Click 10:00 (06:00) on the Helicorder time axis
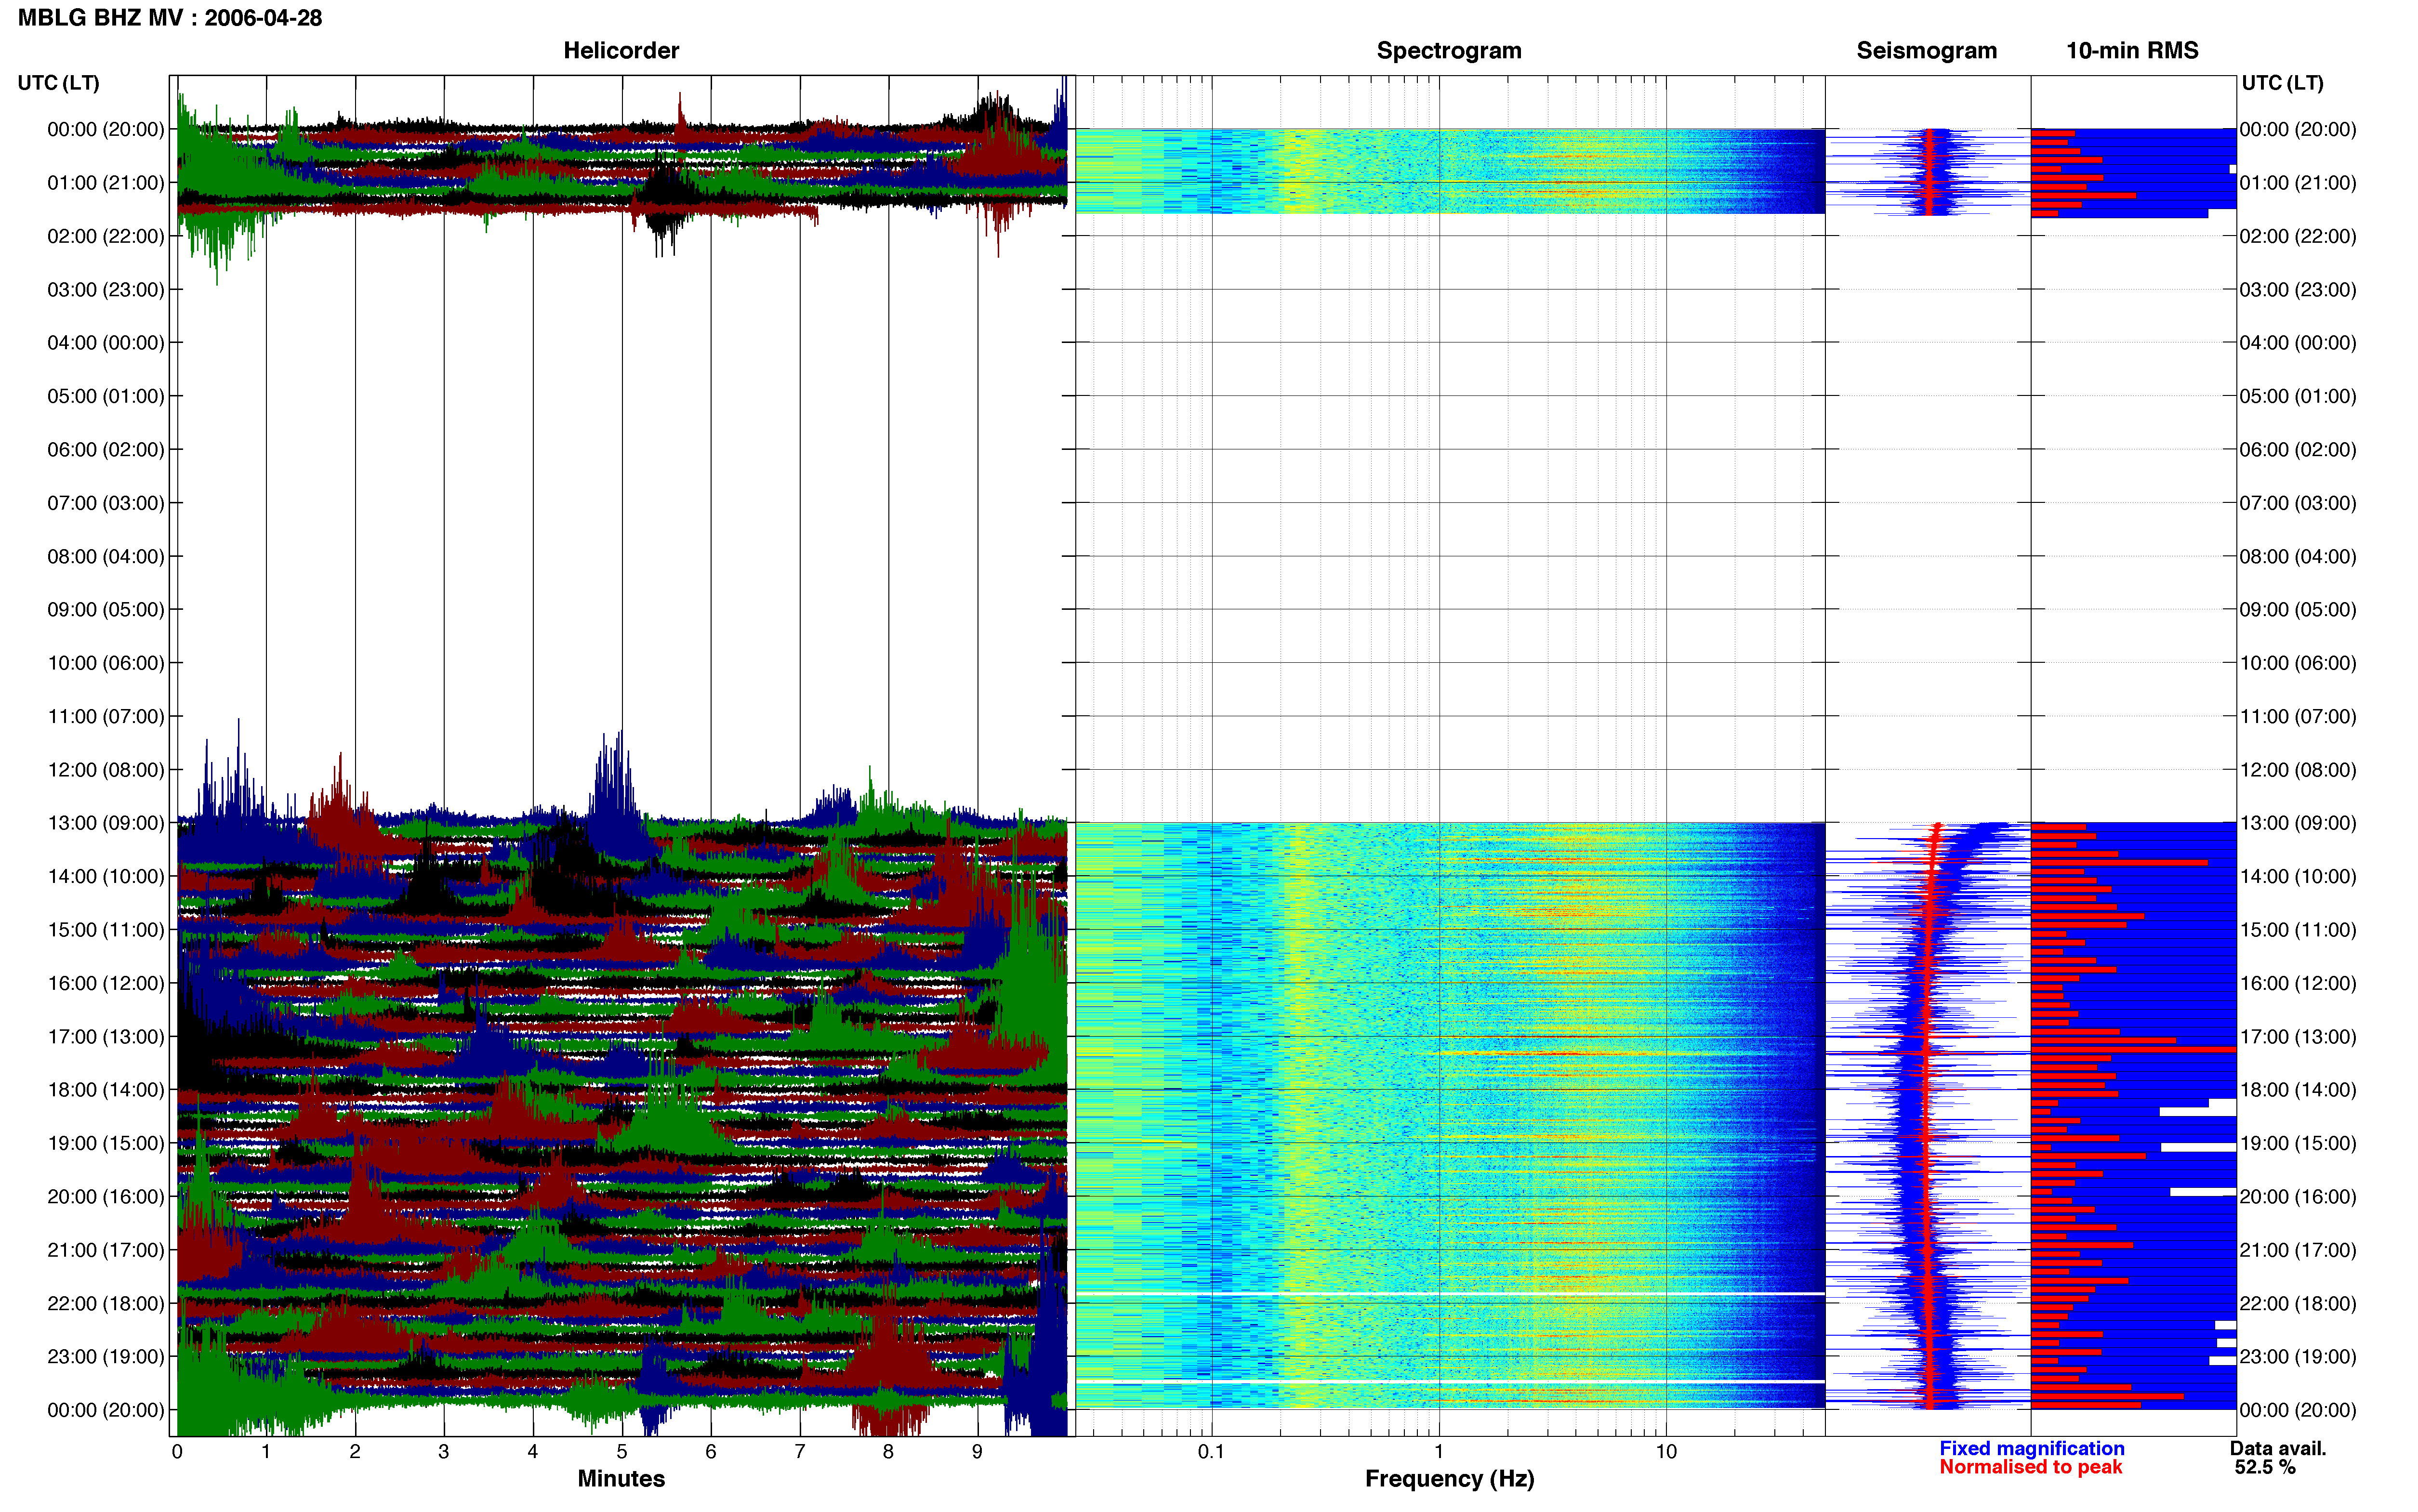This screenshot has height=1512, width=2418. [x=106, y=663]
